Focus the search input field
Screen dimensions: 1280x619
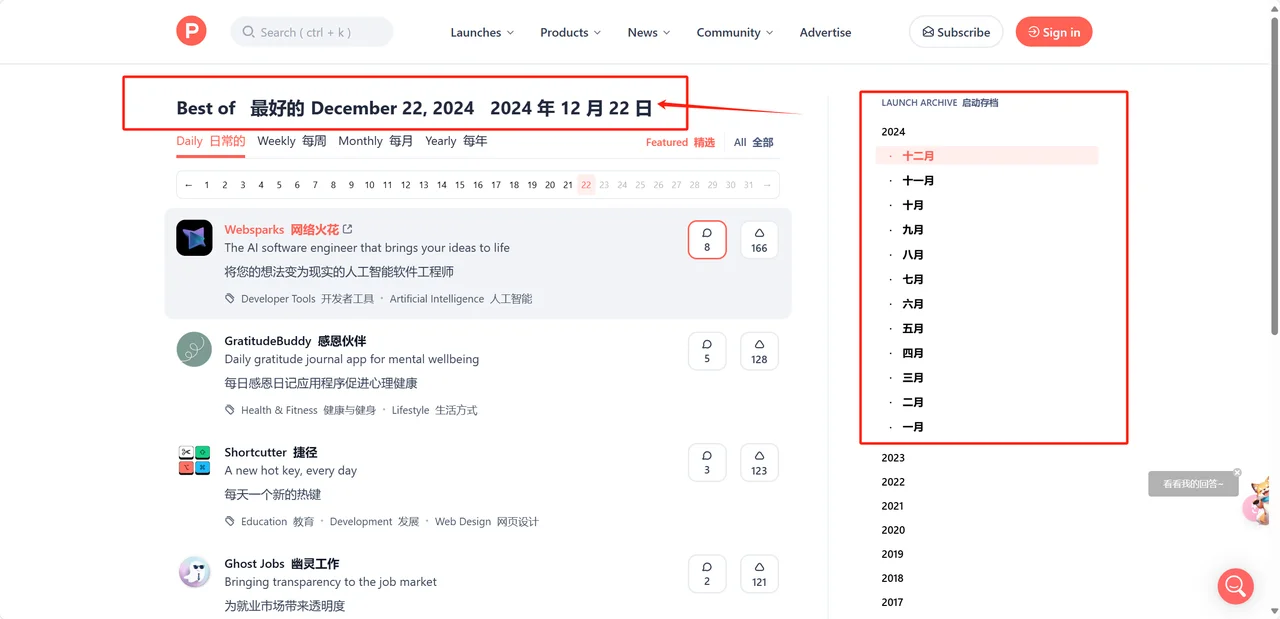tap(312, 32)
